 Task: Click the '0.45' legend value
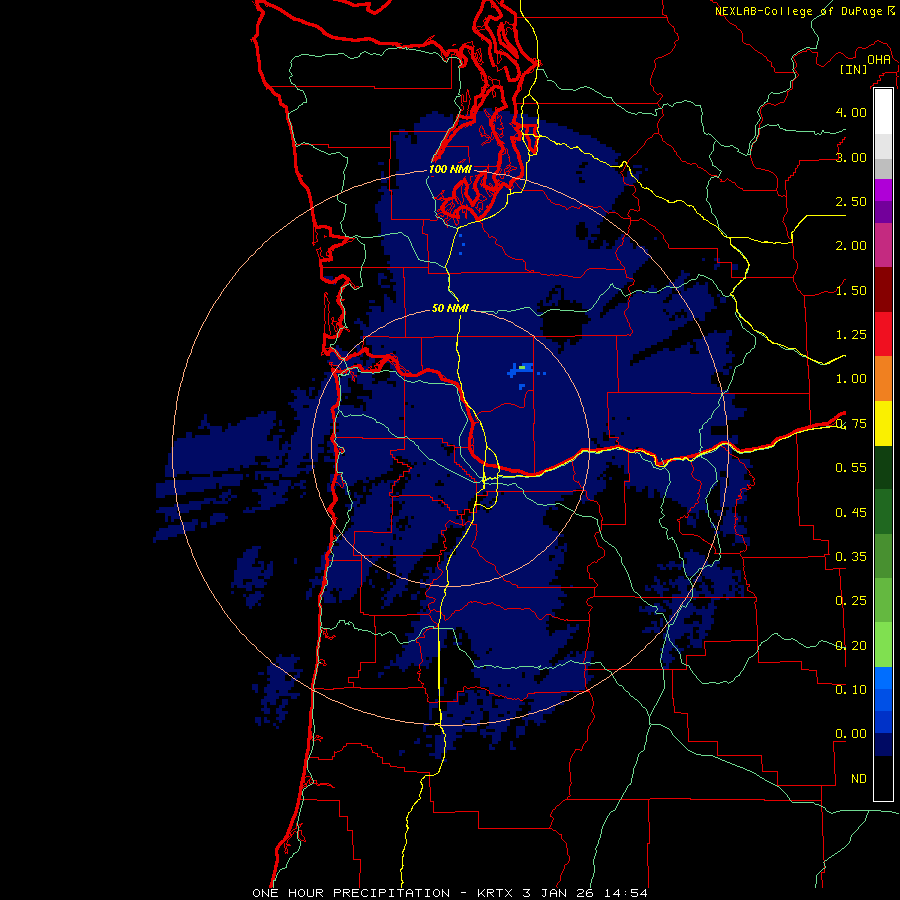[851, 512]
